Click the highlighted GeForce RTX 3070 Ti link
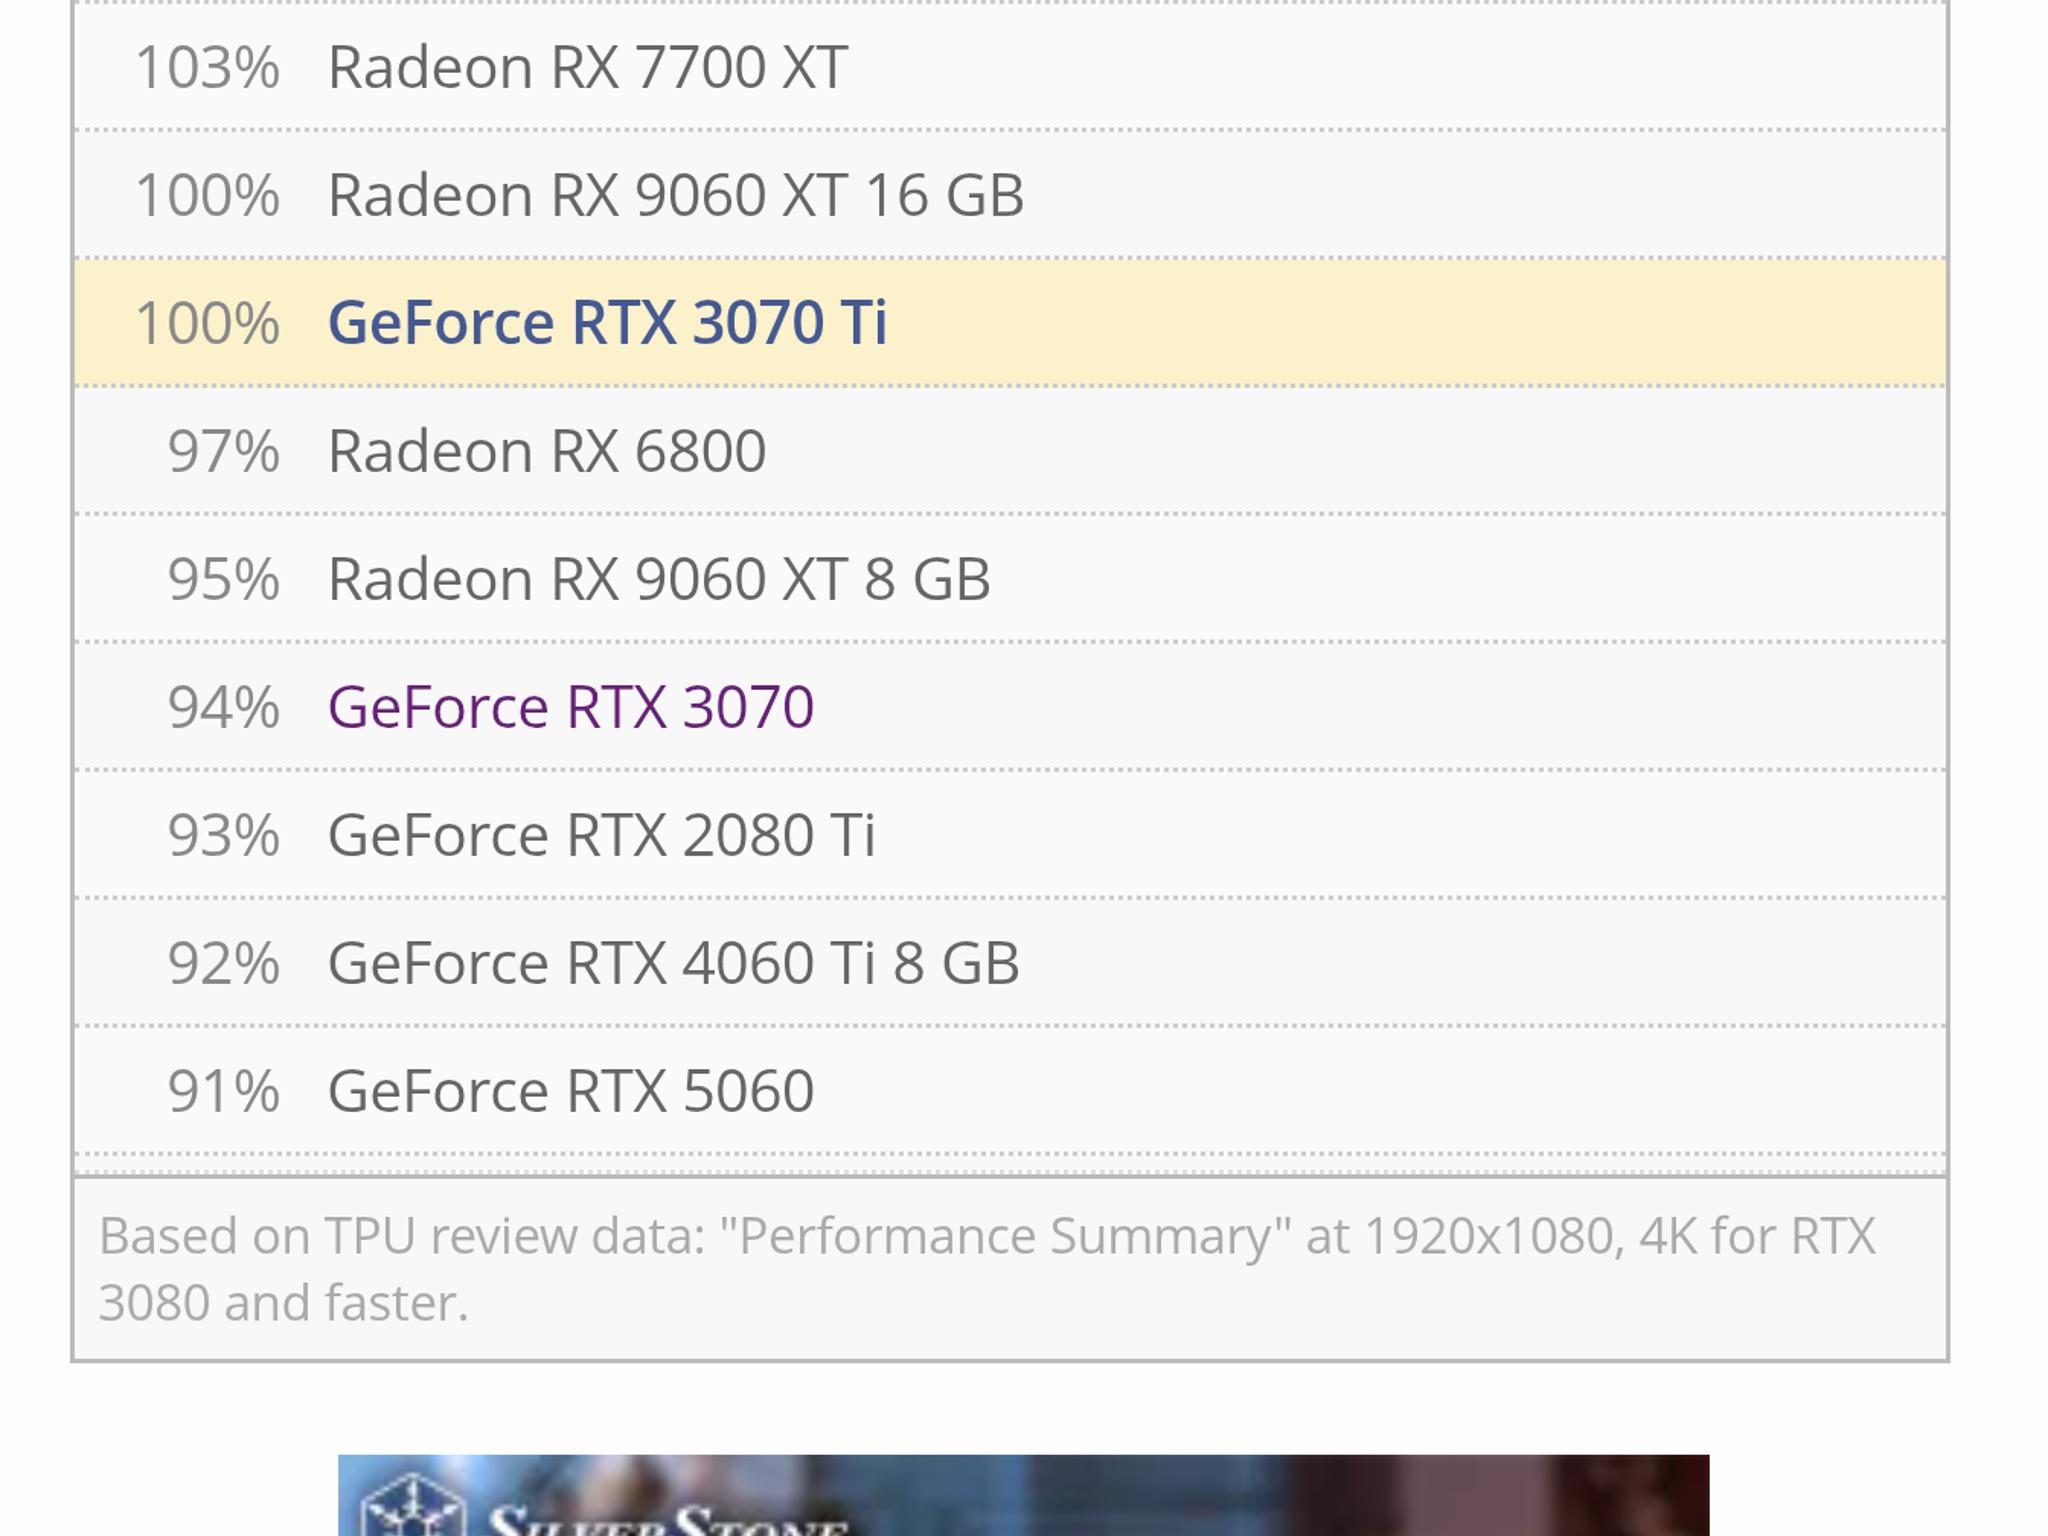2048x1536 pixels. (607, 322)
